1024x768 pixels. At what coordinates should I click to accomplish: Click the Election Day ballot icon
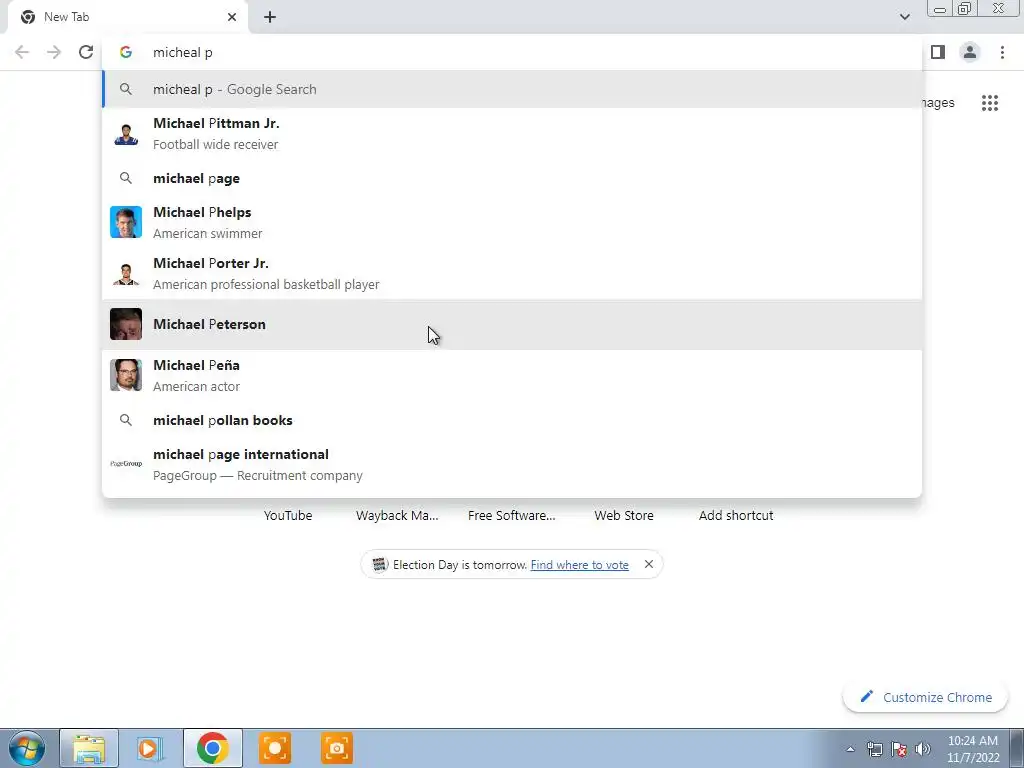(x=379, y=564)
